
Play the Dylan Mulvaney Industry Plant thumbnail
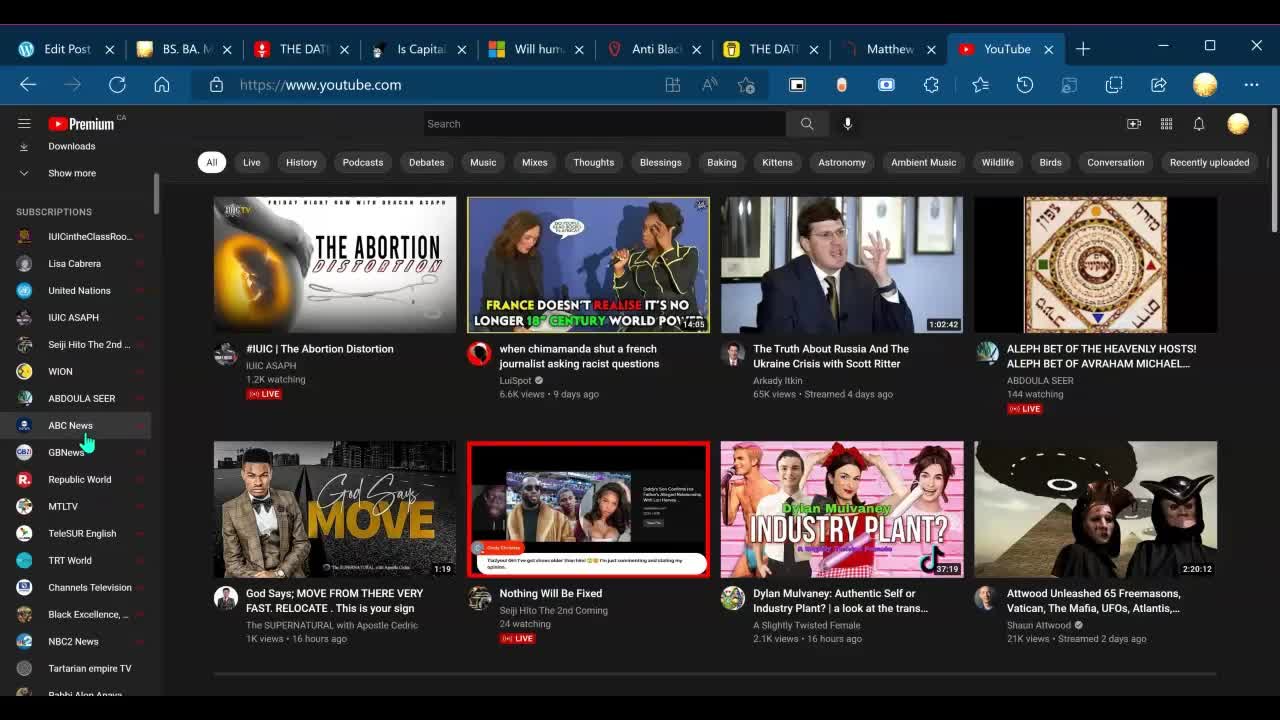tap(842, 509)
